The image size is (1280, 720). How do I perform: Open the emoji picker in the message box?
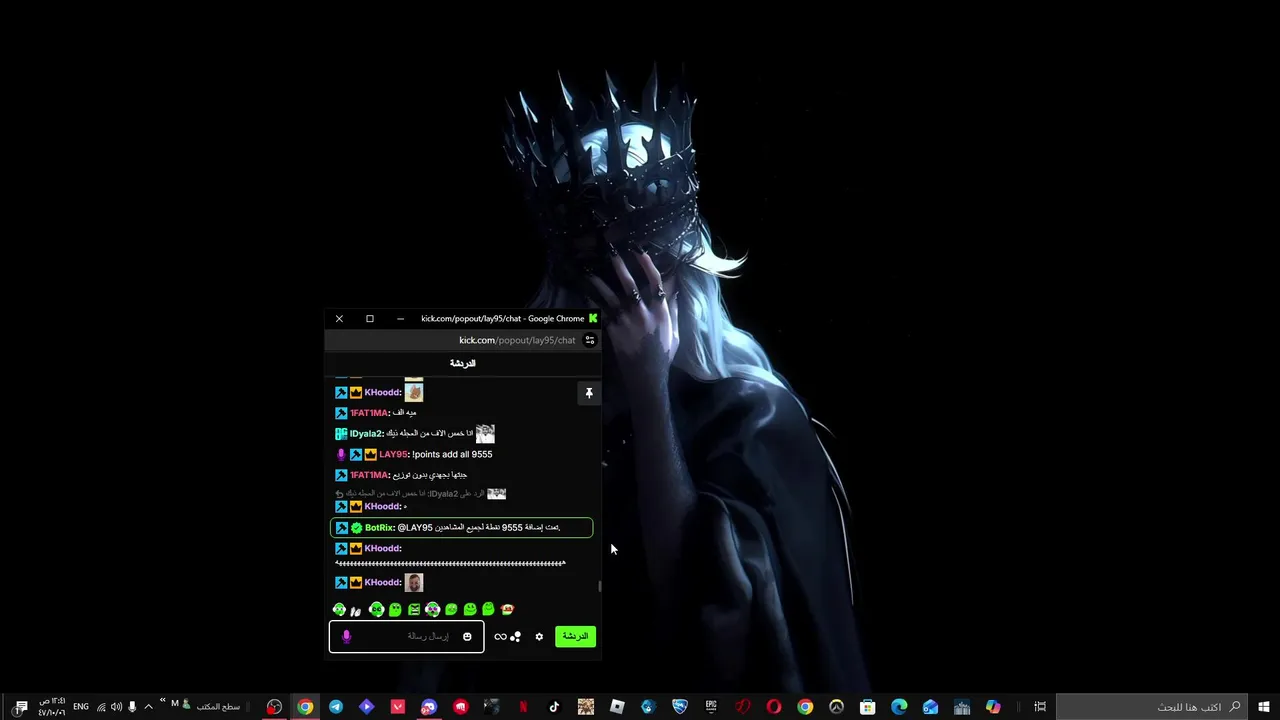click(x=467, y=636)
